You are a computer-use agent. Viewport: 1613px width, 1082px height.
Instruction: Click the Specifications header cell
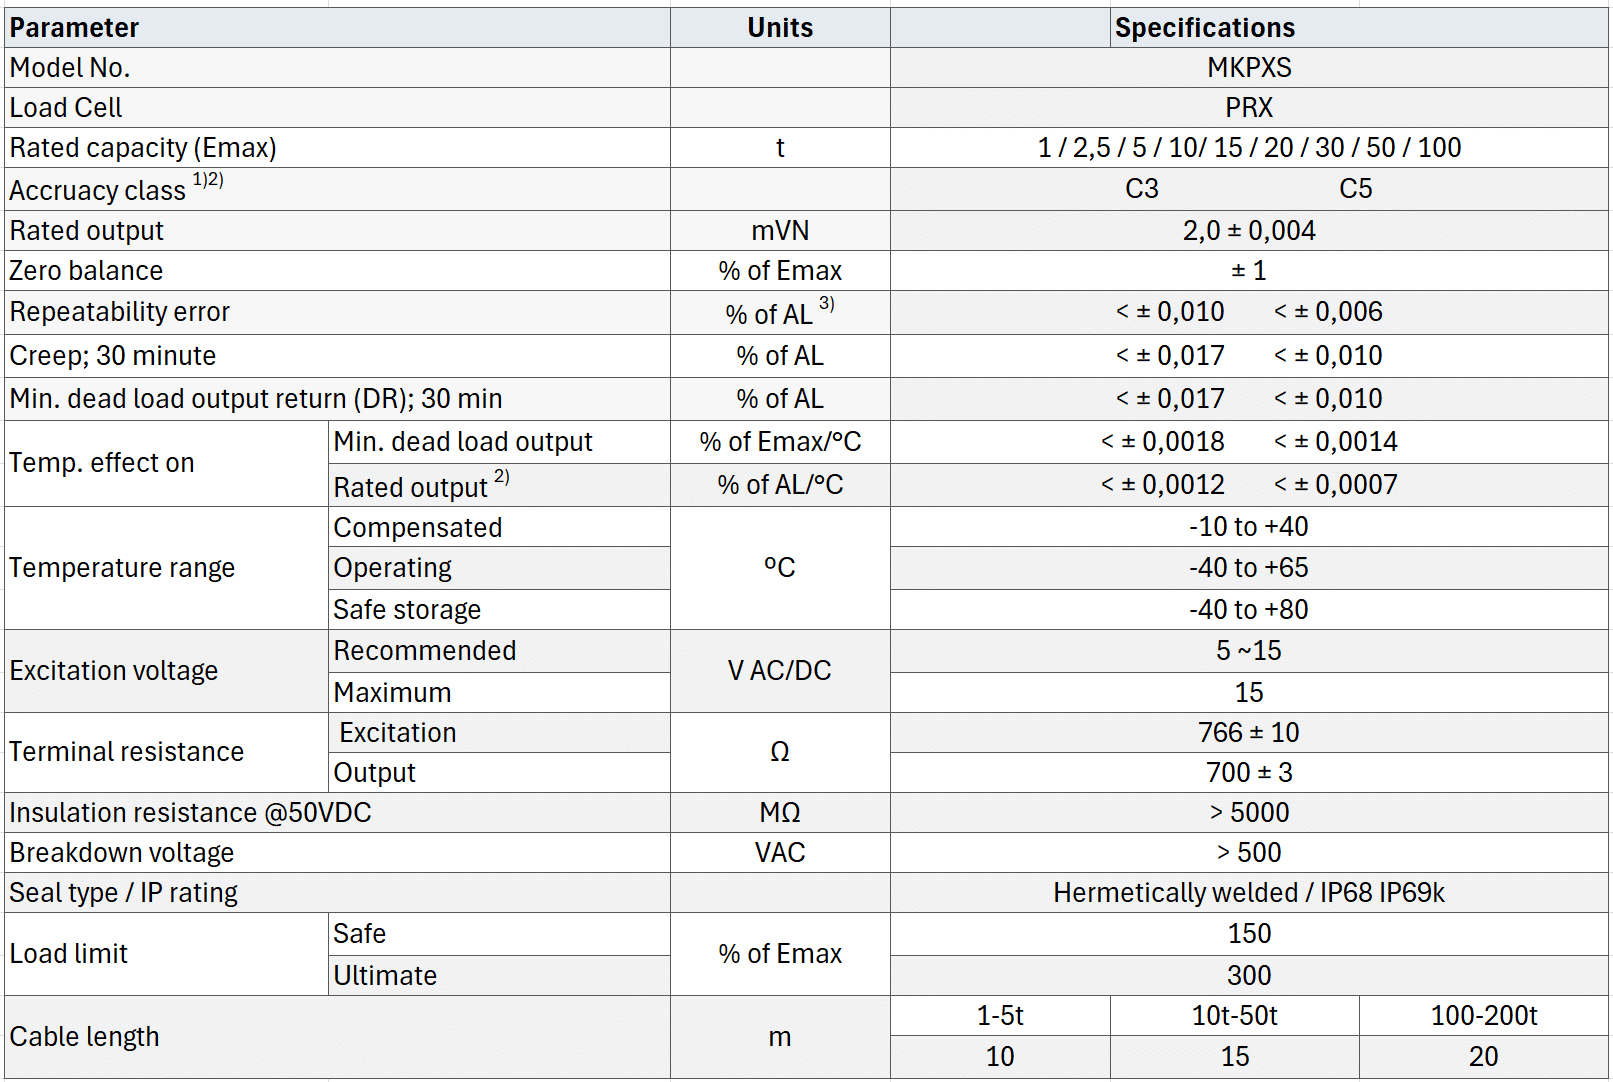coord(1204,28)
